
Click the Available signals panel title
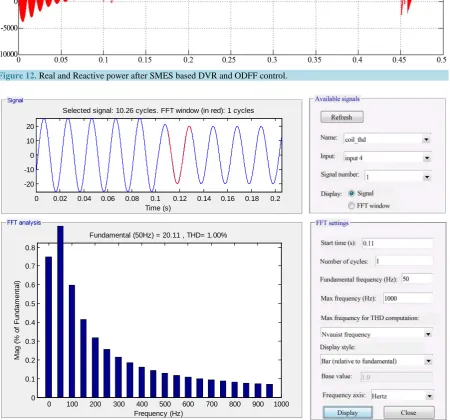click(x=337, y=99)
